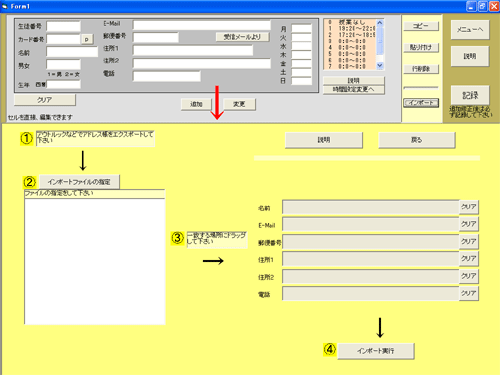The image size is (500, 375).
Task: Focus the 住所1 field in the top panel
Action: tap(193, 50)
